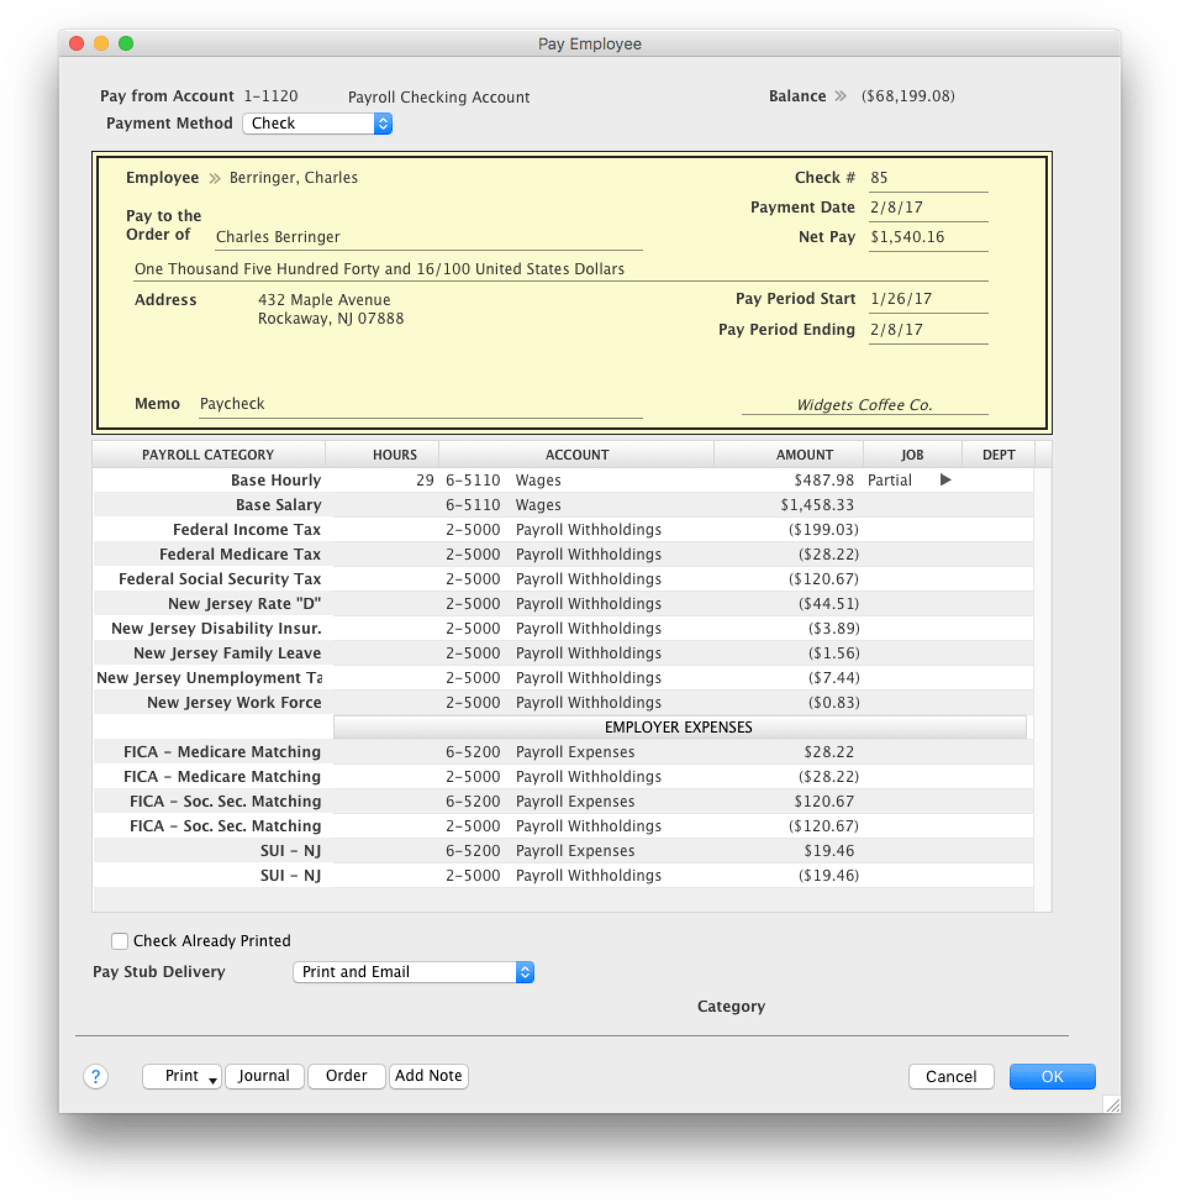Click the Order button
The width and height of the screenshot is (1180, 1202).
click(x=346, y=1076)
